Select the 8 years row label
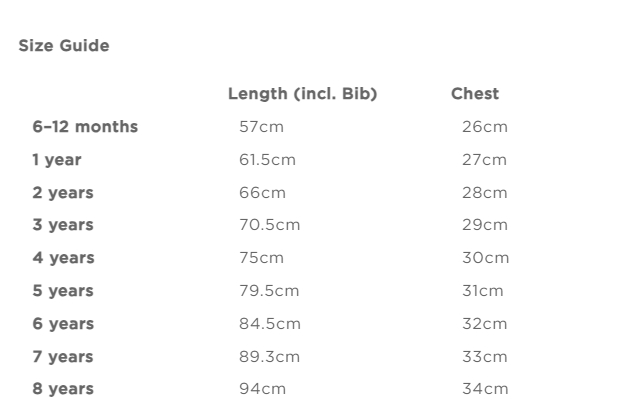Image resolution: width=619 pixels, height=420 pixels. (x=63, y=389)
